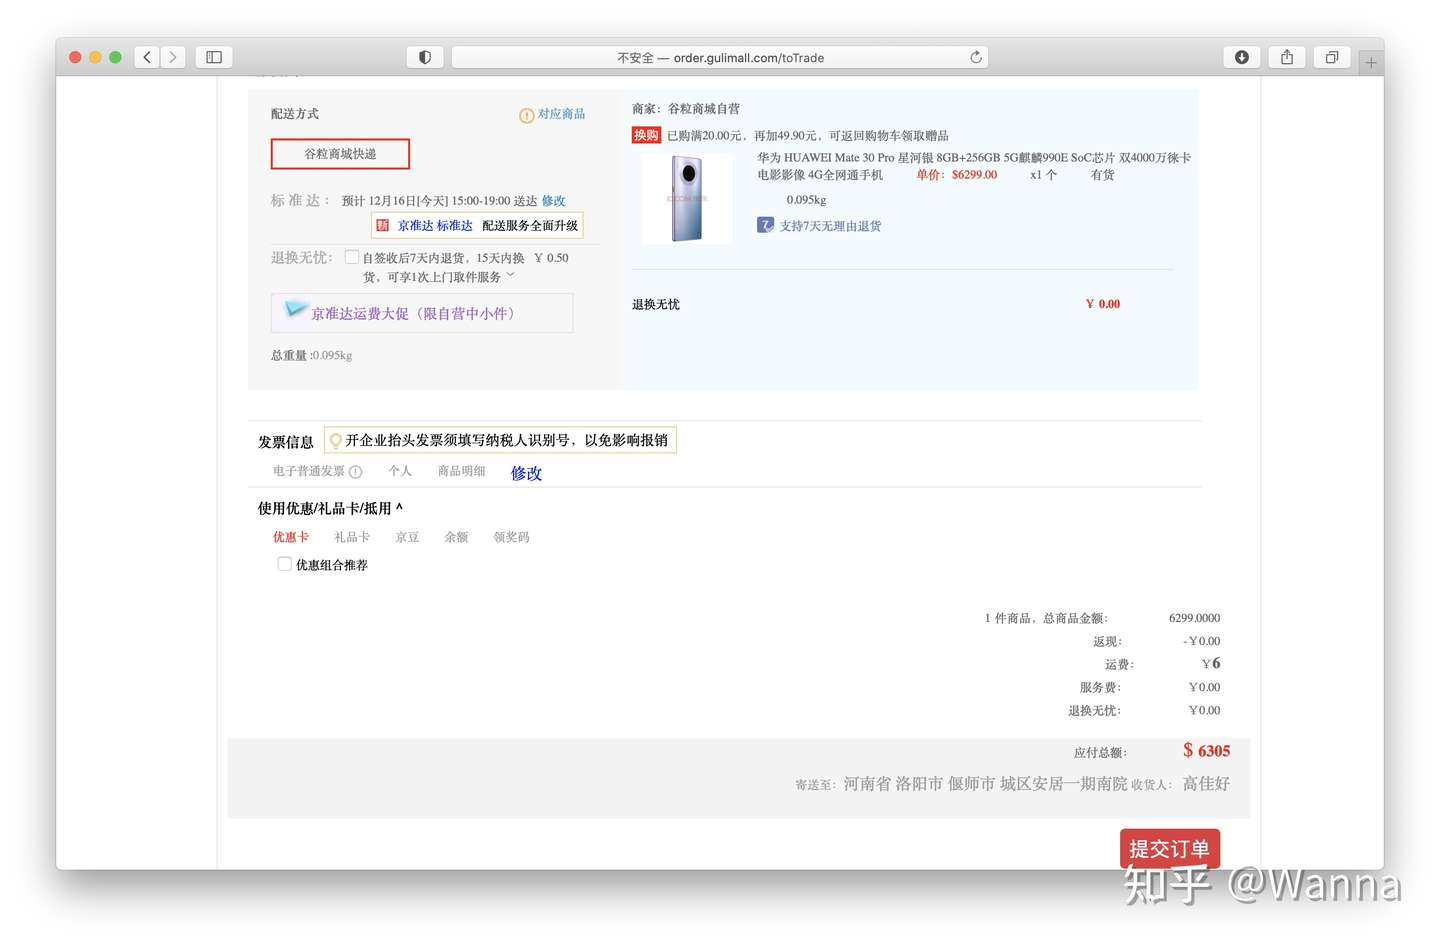The width and height of the screenshot is (1440, 944).
Task: Switch to the 余额 tab
Action: point(456,537)
